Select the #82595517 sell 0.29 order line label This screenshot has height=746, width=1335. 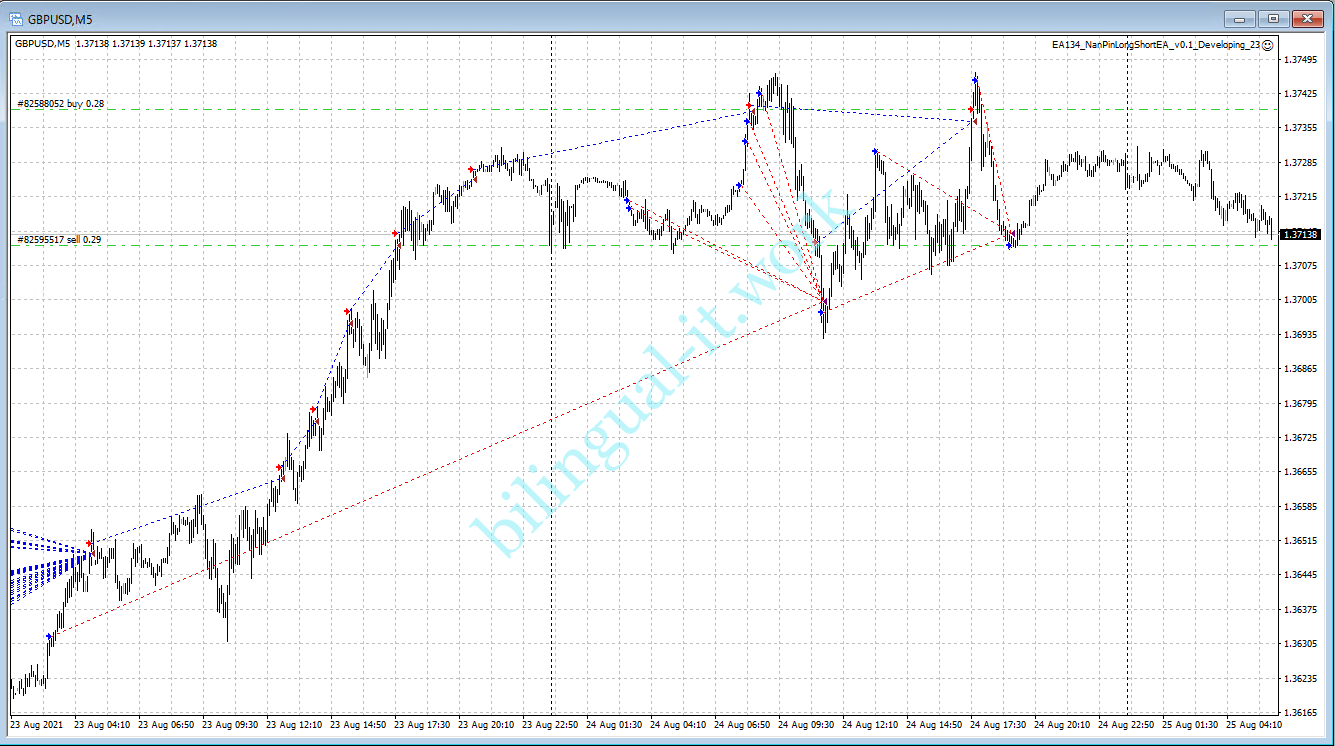pyautogui.click(x=59, y=240)
